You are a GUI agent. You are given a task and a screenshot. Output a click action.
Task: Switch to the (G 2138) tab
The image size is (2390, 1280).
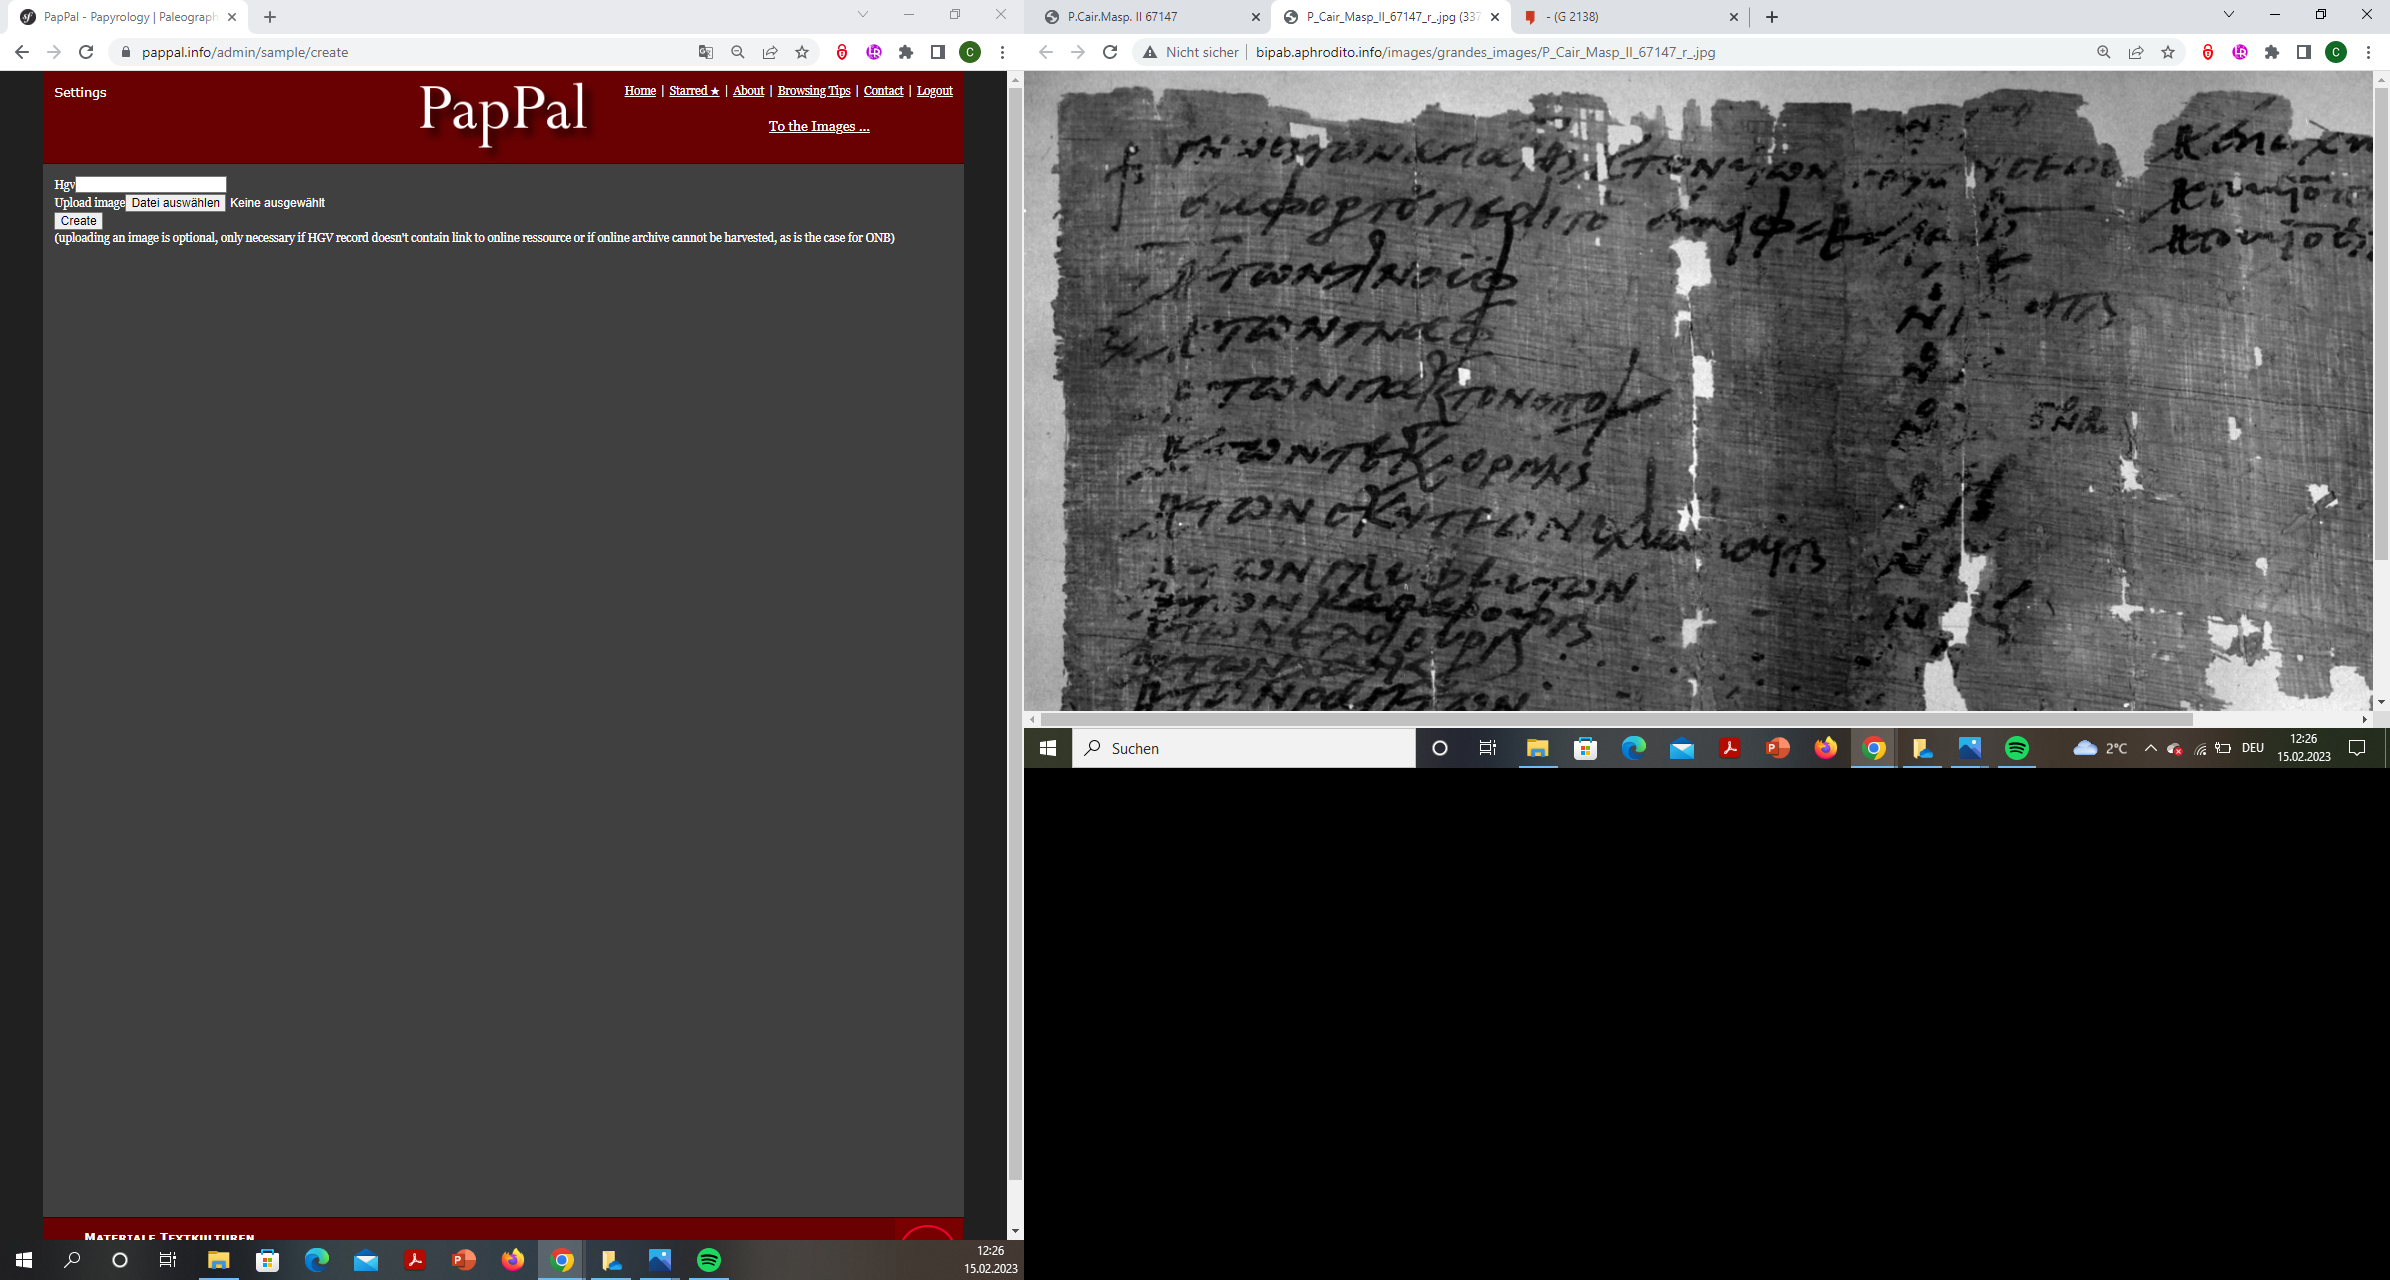click(1630, 17)
